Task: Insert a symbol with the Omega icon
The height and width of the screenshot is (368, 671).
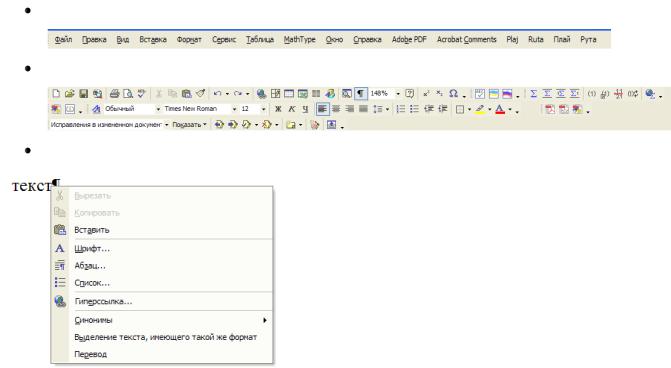Action: [x=453, y=93]
